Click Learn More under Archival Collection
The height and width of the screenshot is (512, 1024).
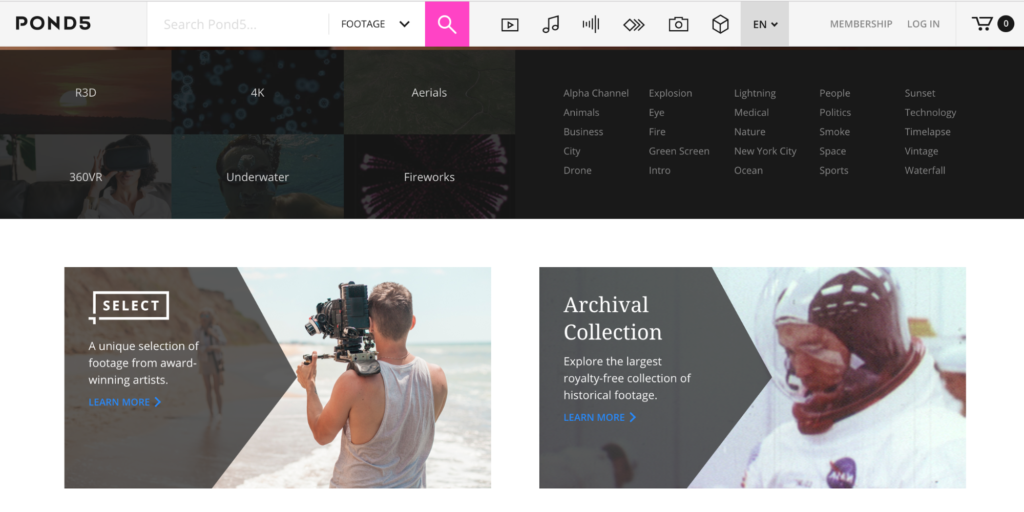599,417
